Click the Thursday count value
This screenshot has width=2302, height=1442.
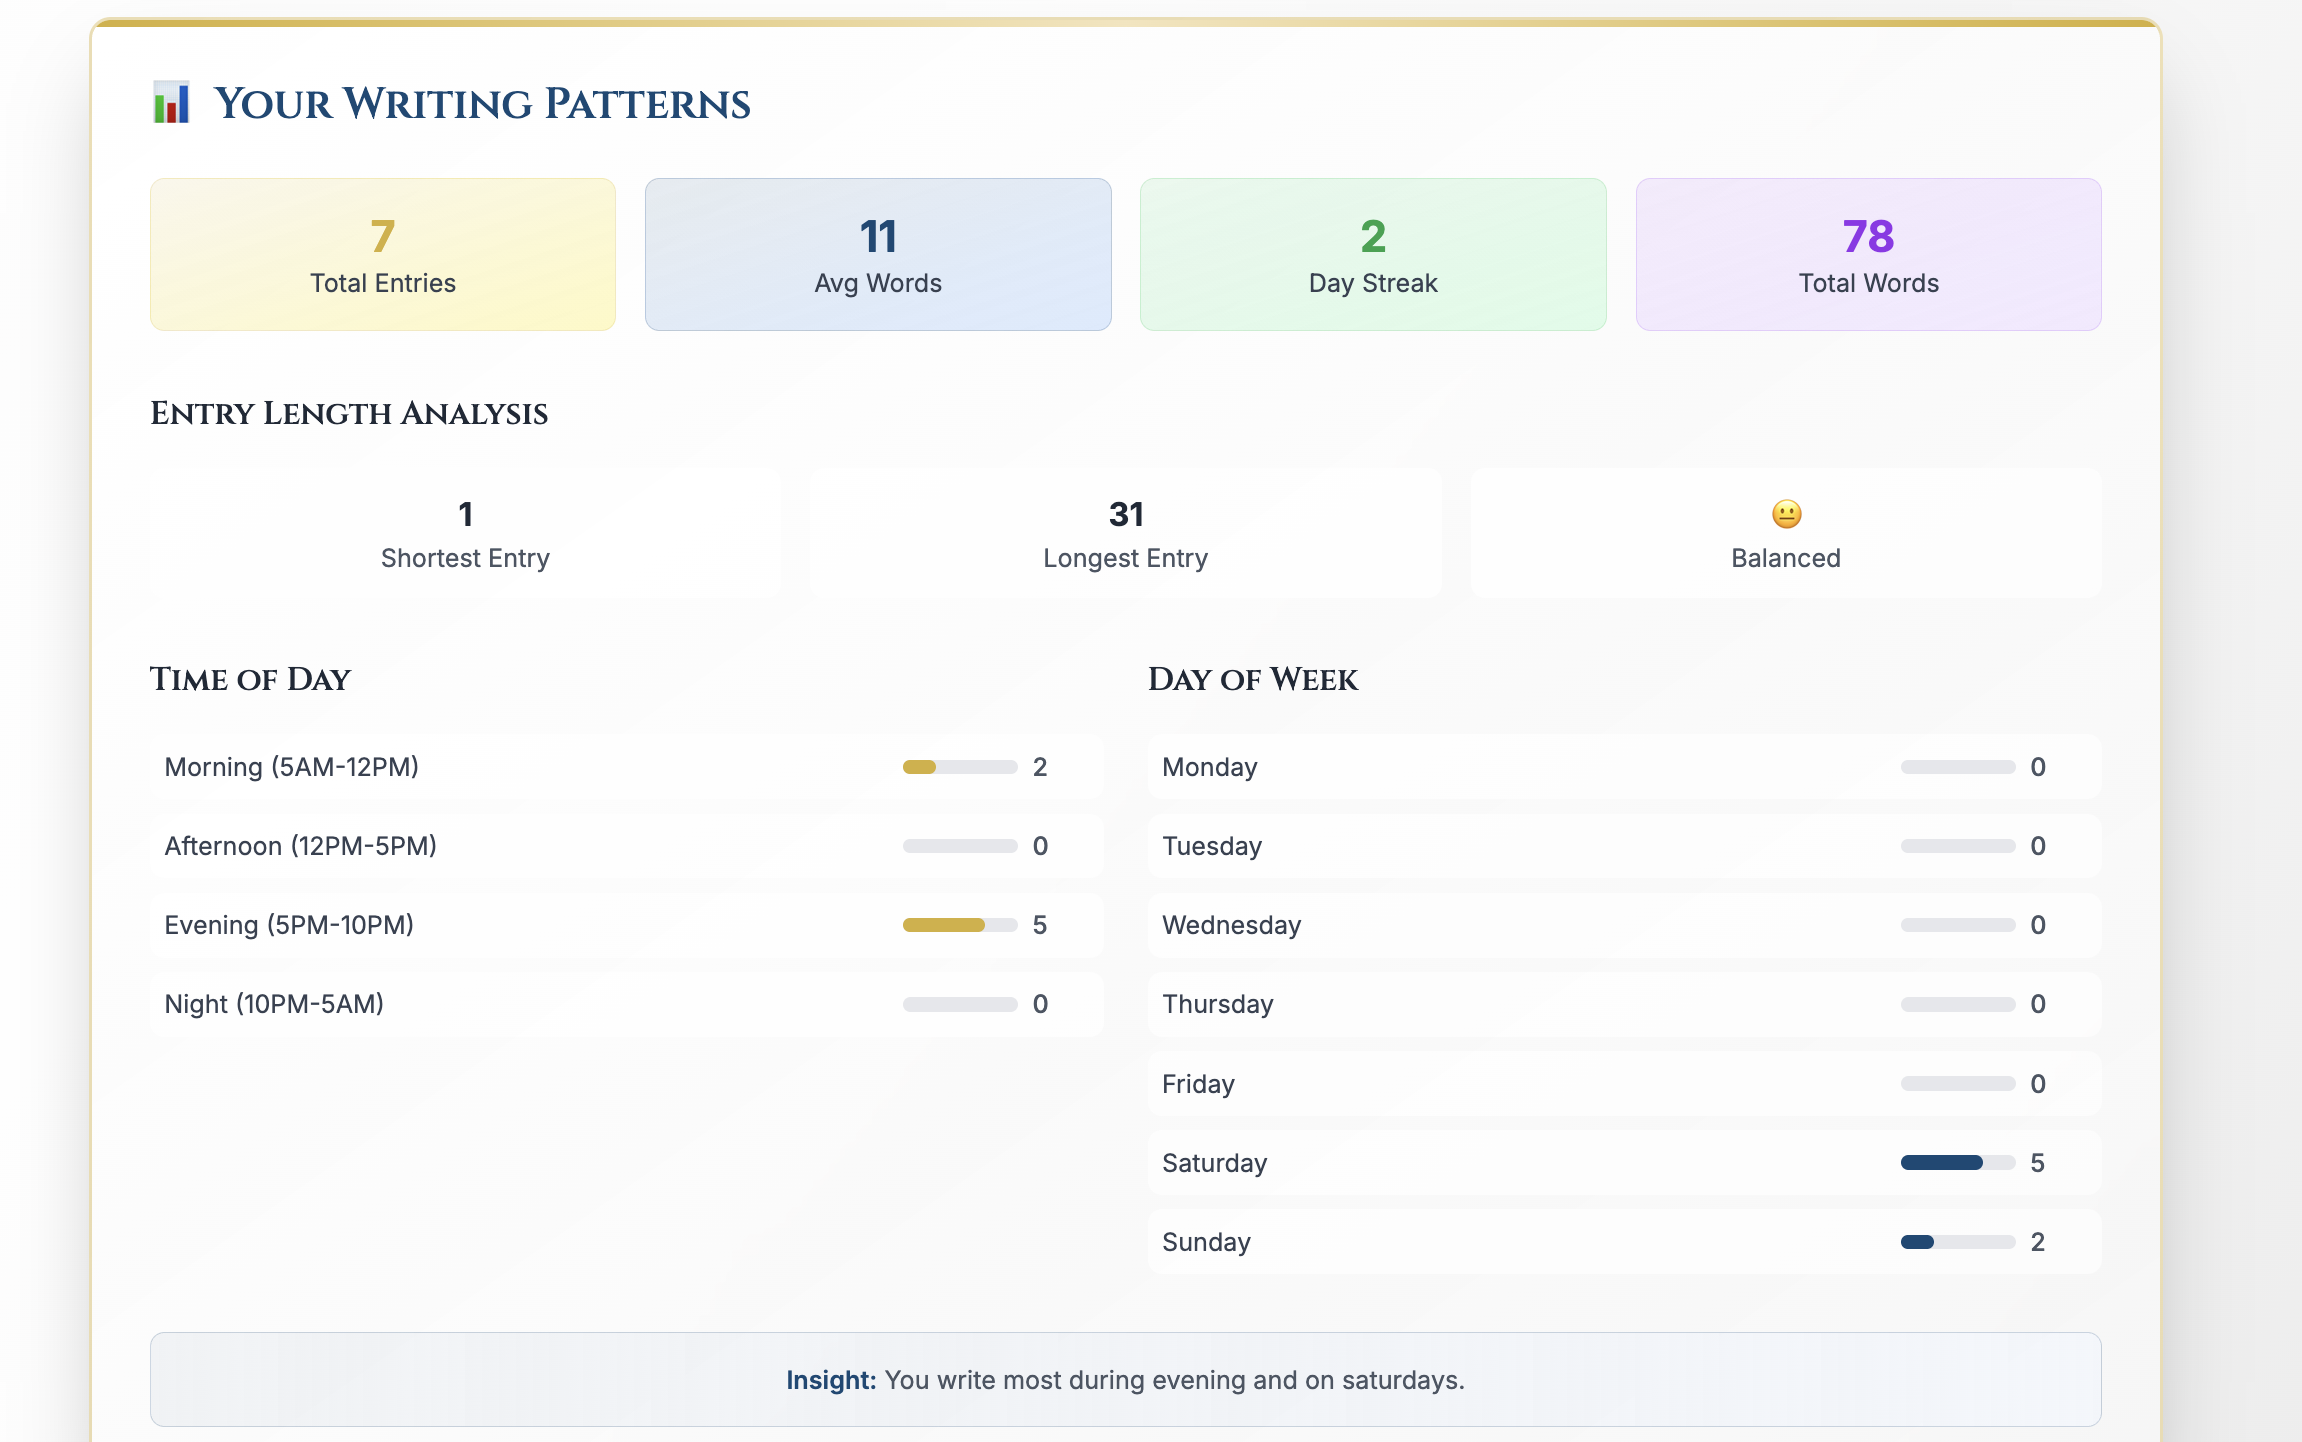click(x=2038, y=1004)
